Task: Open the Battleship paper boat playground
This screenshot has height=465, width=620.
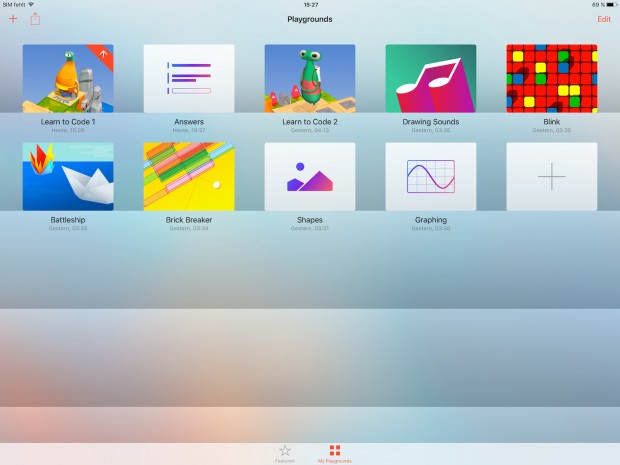Action: coord(68,176)
